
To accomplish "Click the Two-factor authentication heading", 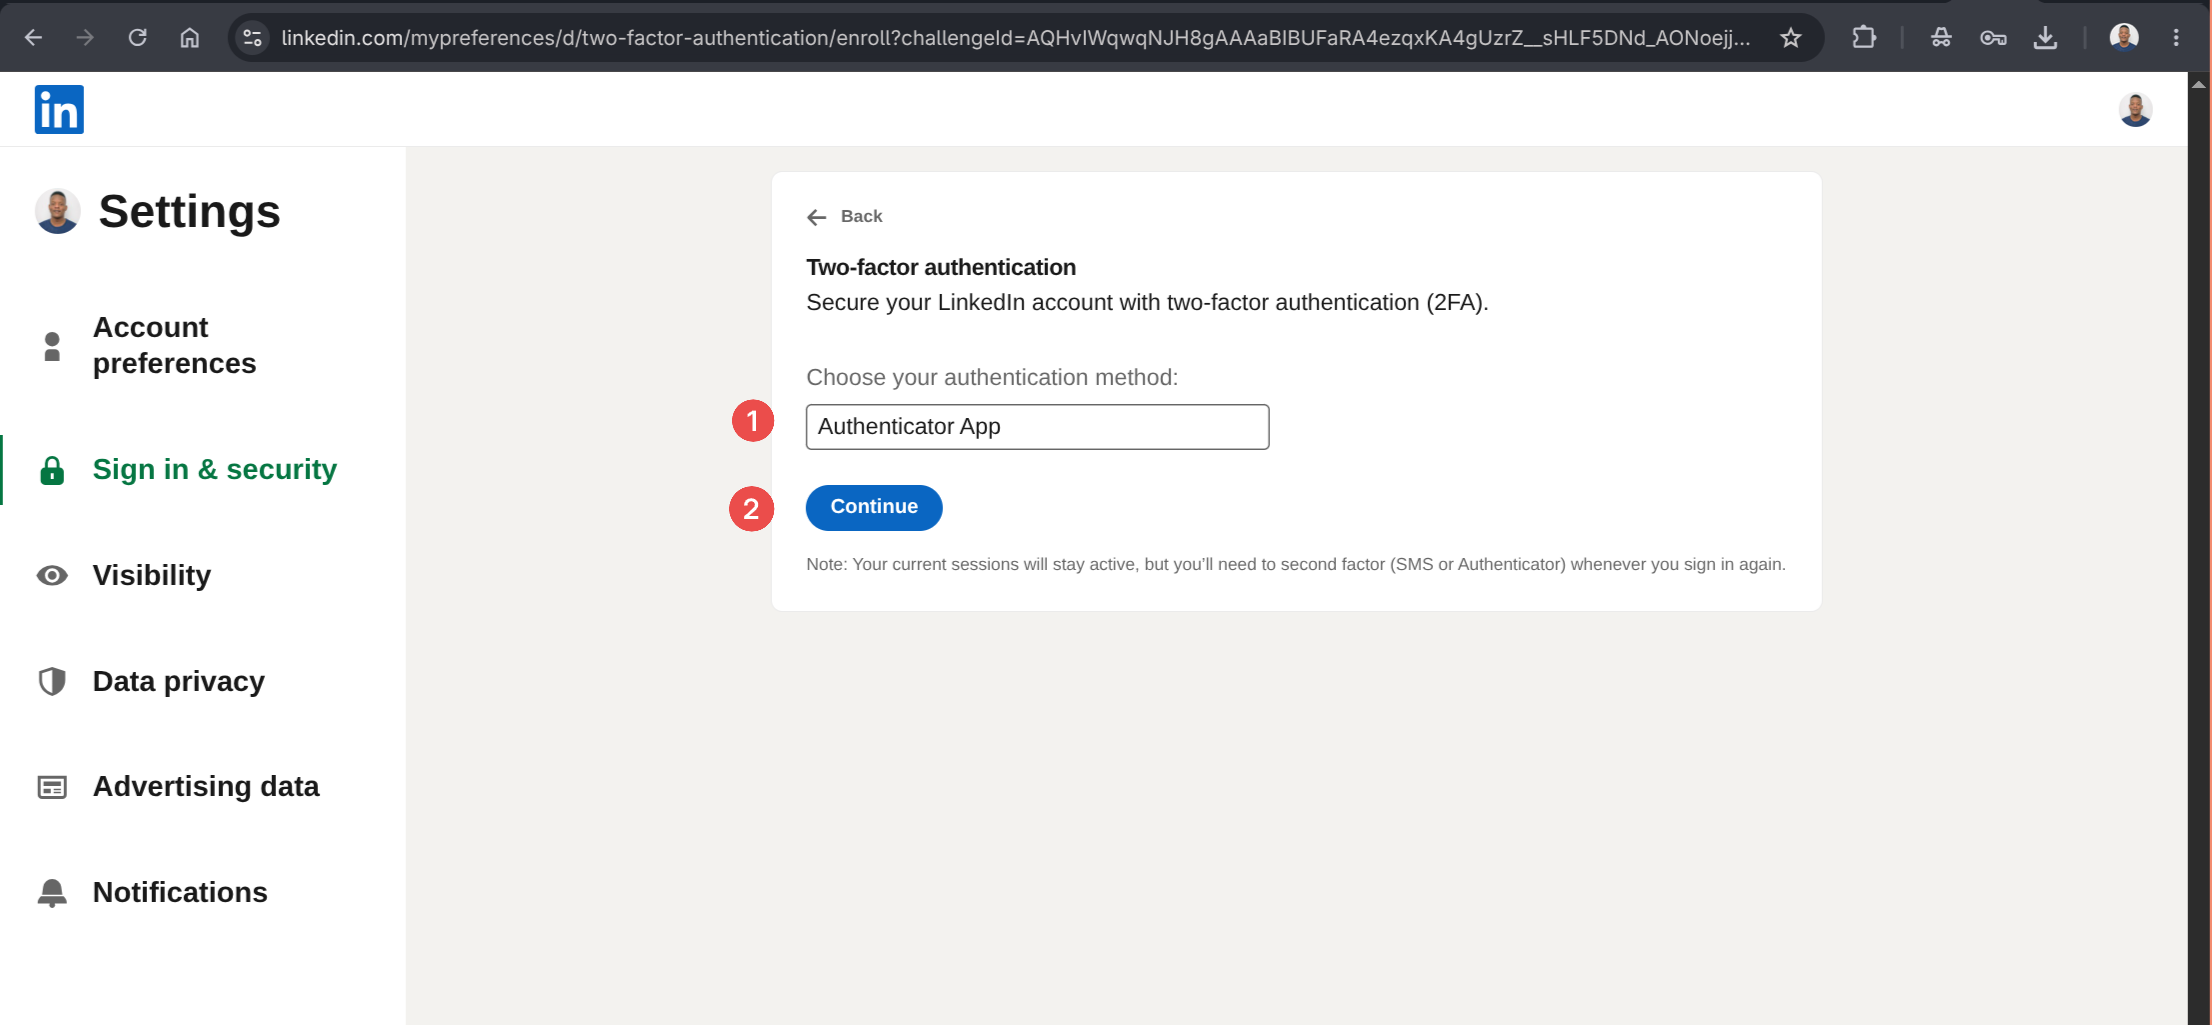I will 941,268.
